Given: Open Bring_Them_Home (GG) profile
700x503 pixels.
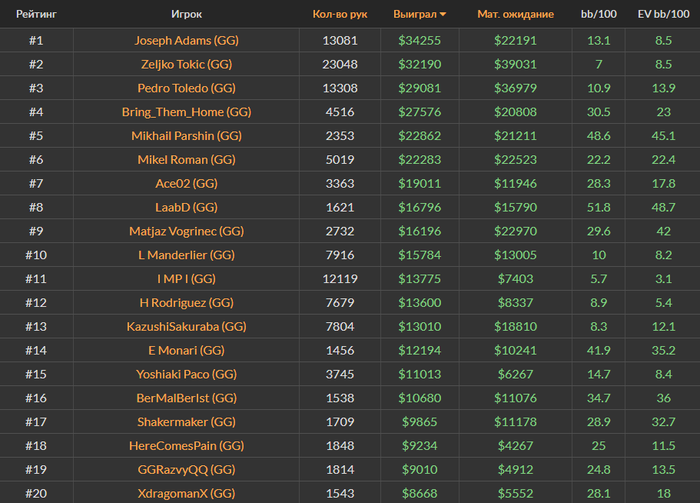Looking at the screenshot, I should pos(187,112).
